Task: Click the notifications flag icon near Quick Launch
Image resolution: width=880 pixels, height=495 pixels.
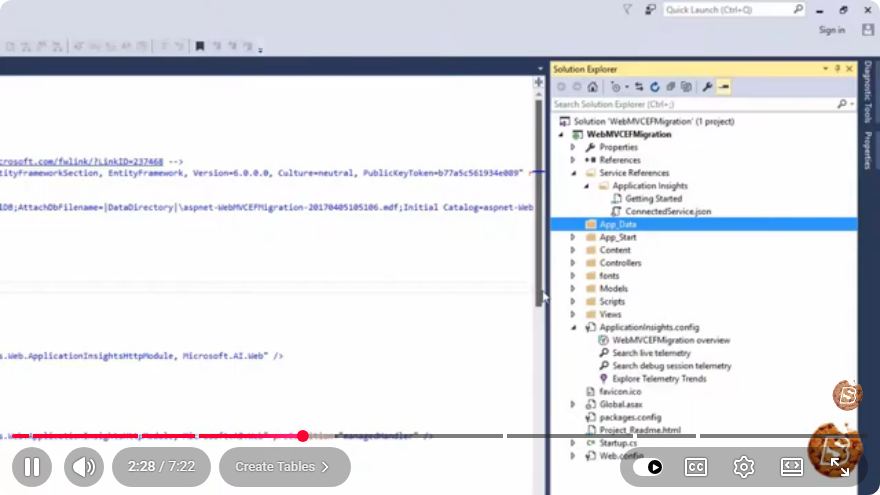Action: pos(627,10)
